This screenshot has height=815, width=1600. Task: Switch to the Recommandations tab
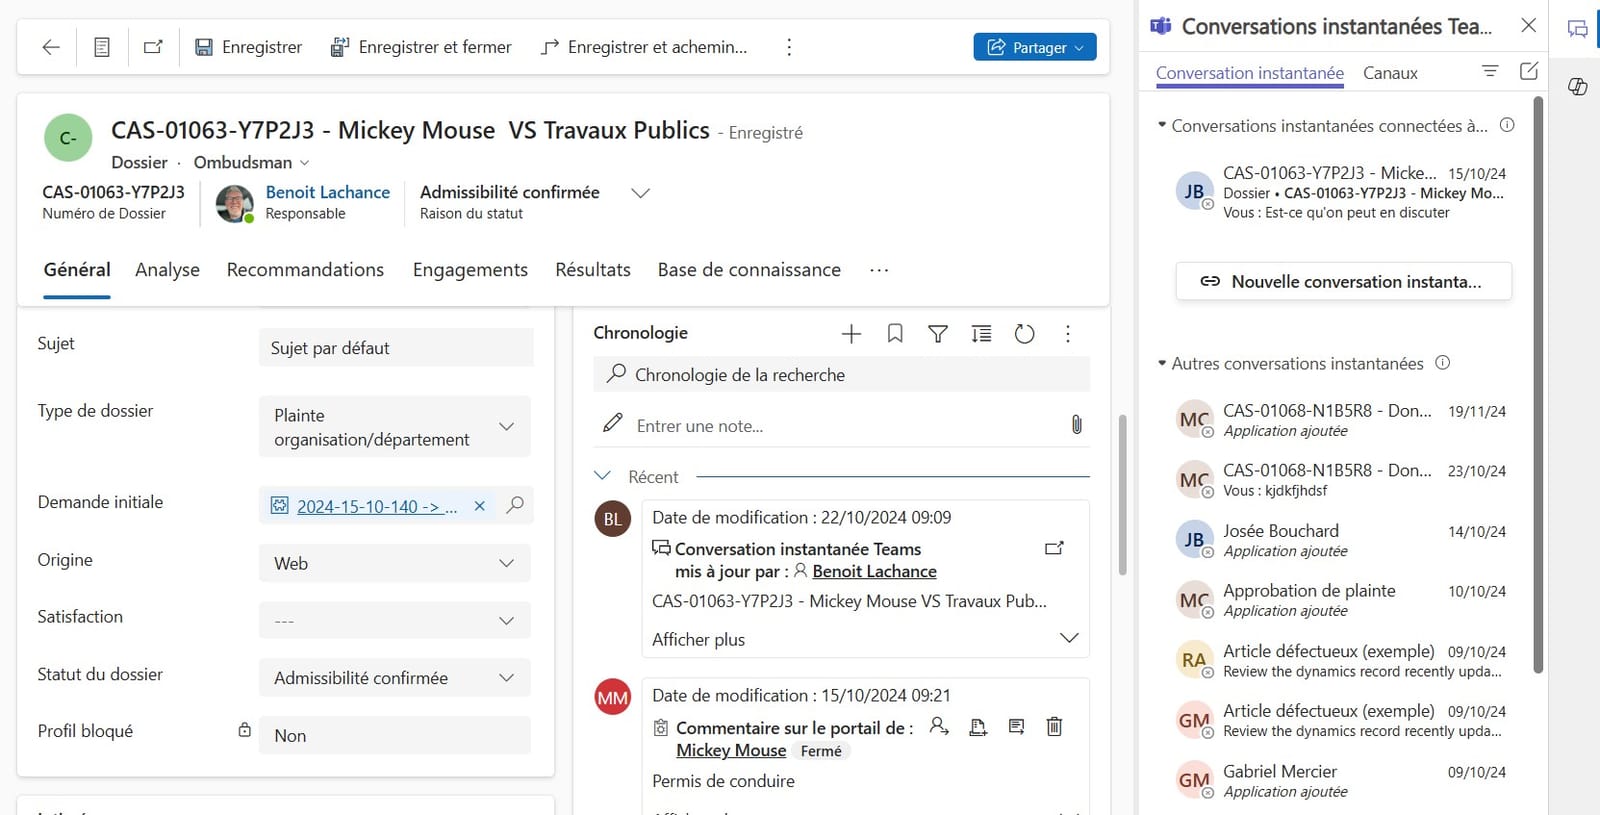click(305, 270)
